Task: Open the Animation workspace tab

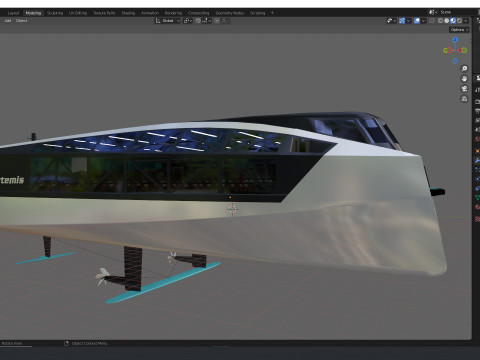Action: [150, 13]
